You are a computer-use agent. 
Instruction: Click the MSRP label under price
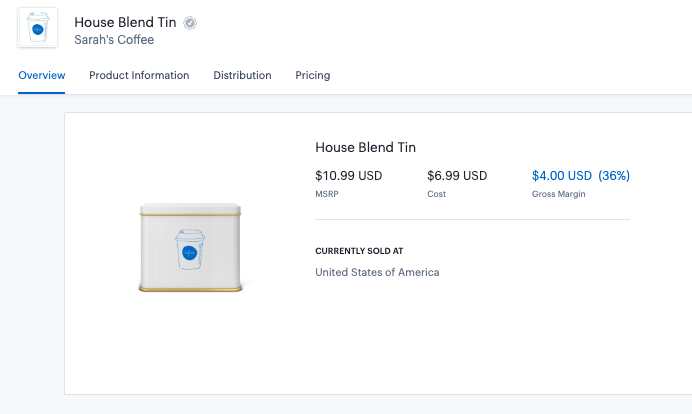pos(327,194)
